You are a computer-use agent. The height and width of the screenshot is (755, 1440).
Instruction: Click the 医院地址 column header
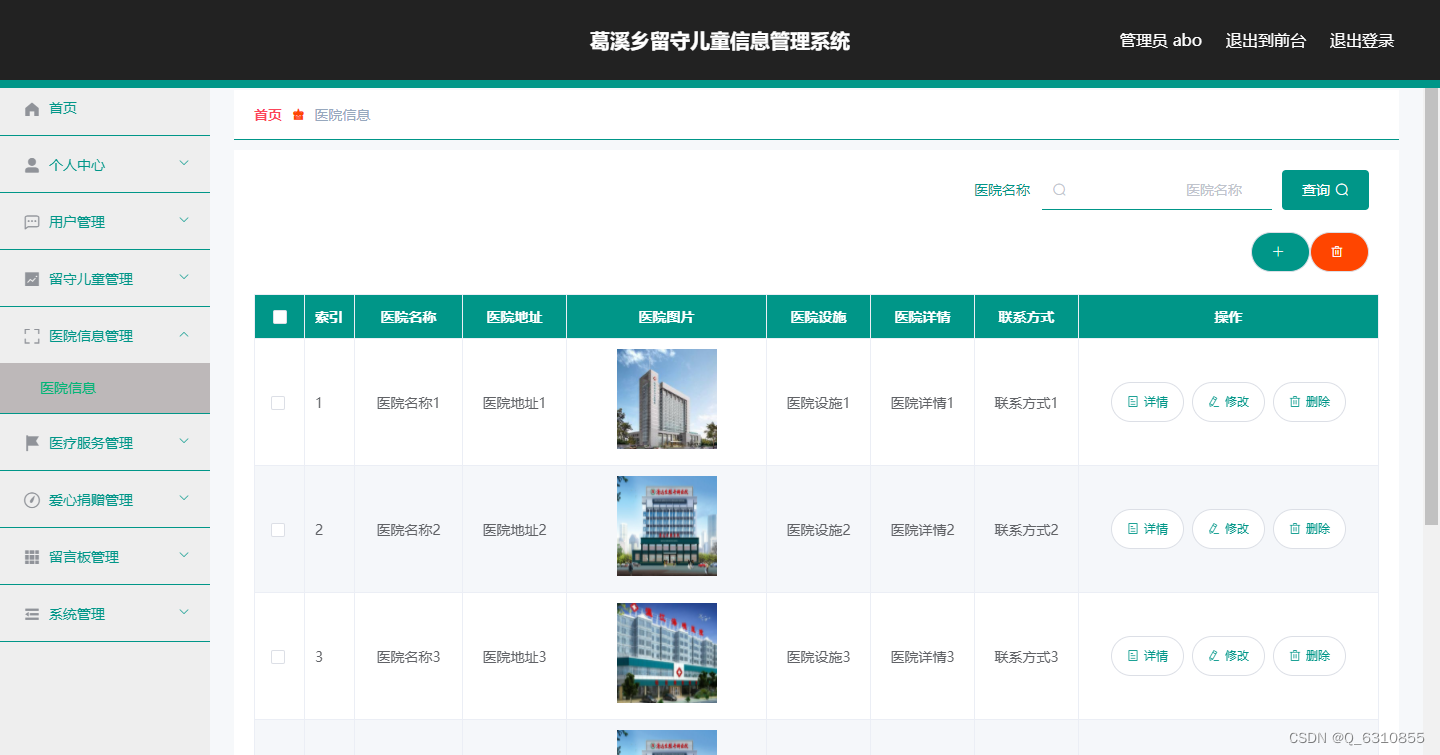point(514,317)
